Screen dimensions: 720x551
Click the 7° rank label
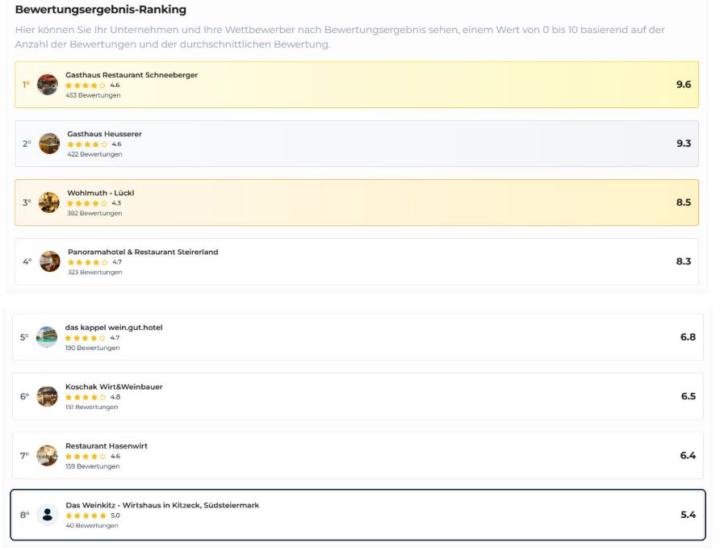point(24,456)
